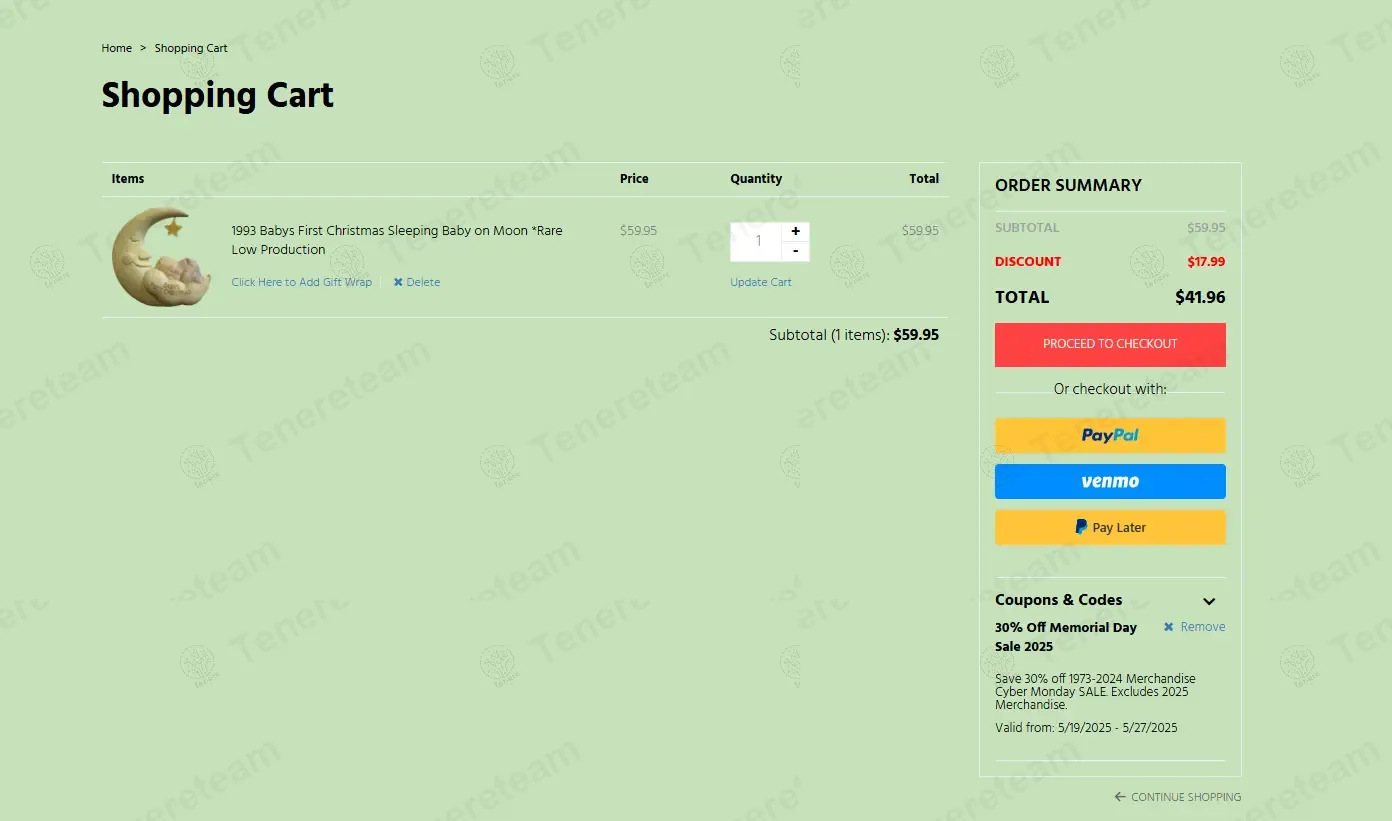Increase quantity with the plus button
The image size is (1392, 821).
[x=796, y=231]
